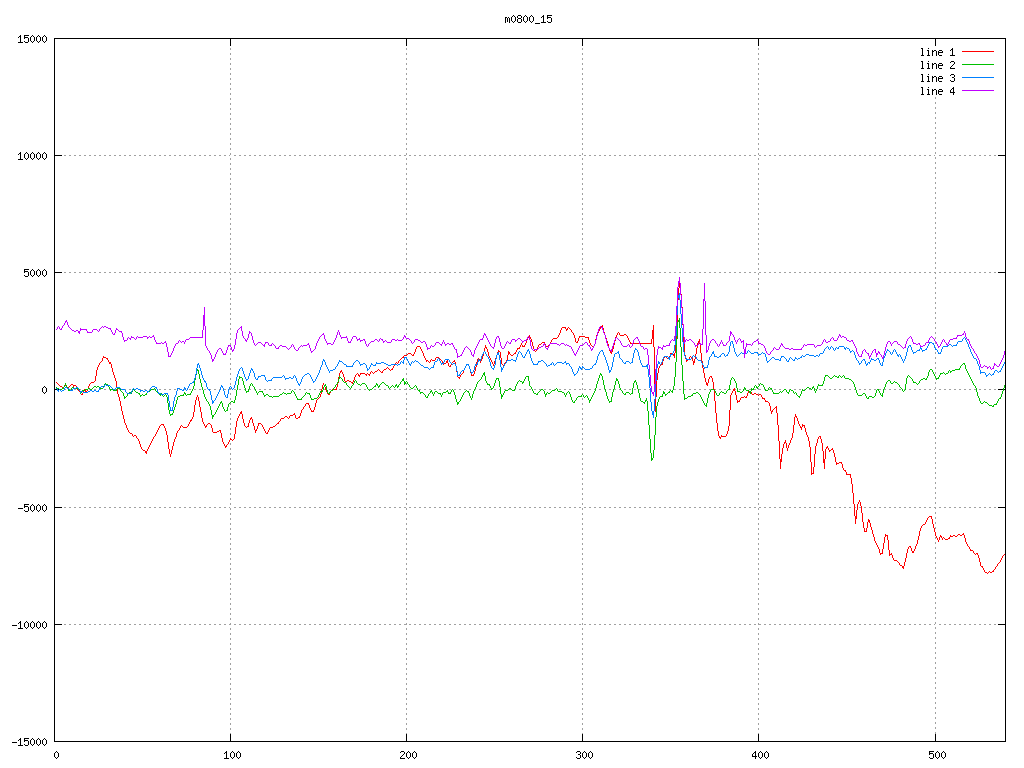Click the magenta line 4 legend sample
This screenshot has width=1024, height=768.
pos(979,91)
